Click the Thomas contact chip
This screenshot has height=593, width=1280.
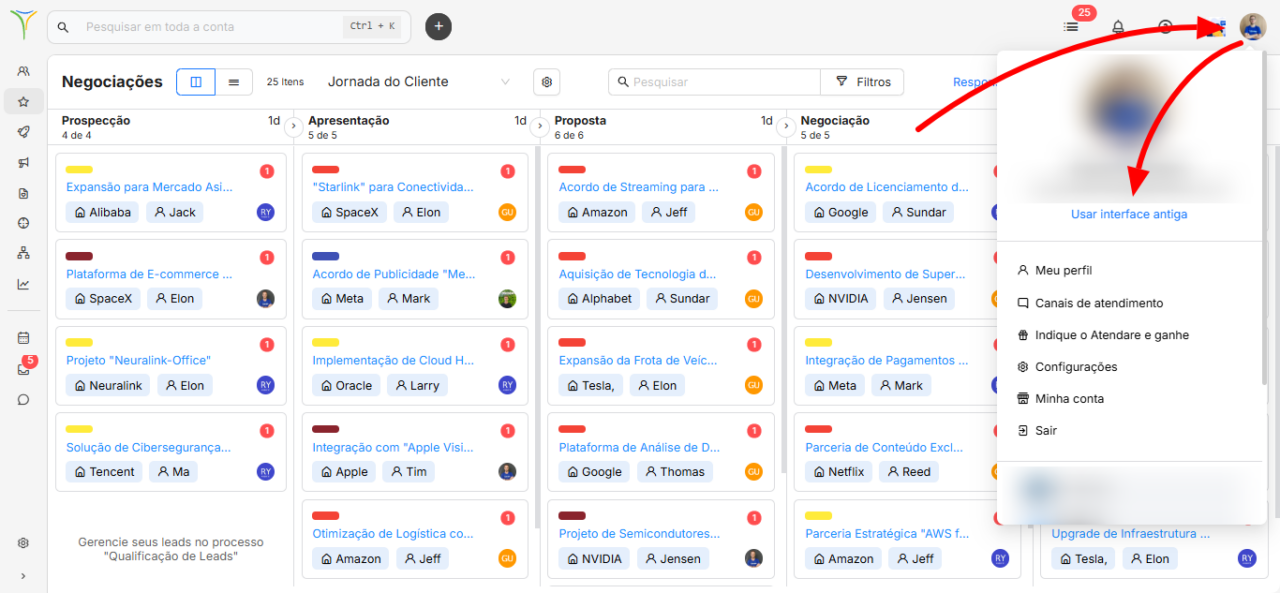click(x=675, y=472)
